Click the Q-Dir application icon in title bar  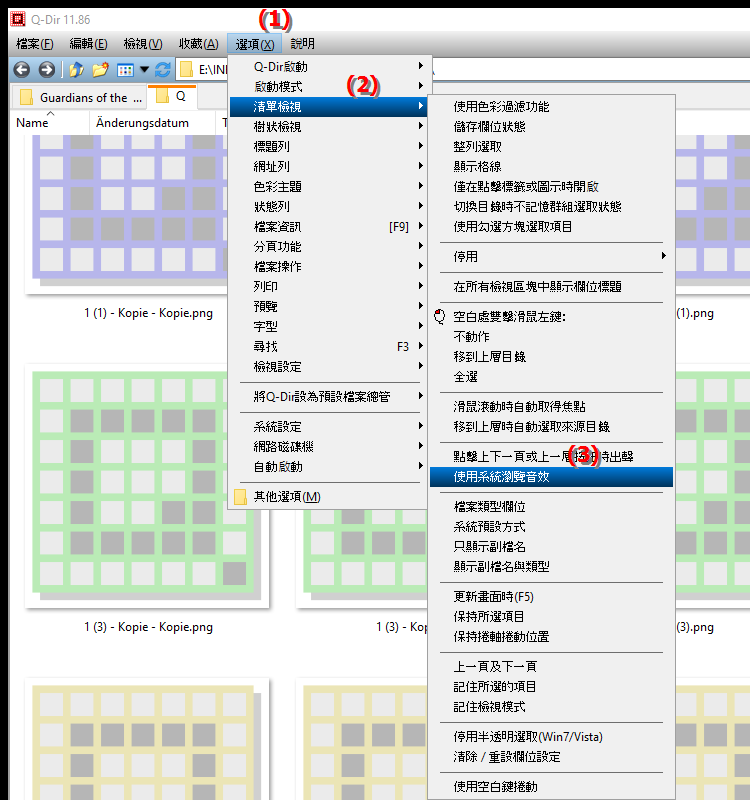coord(18,19)
